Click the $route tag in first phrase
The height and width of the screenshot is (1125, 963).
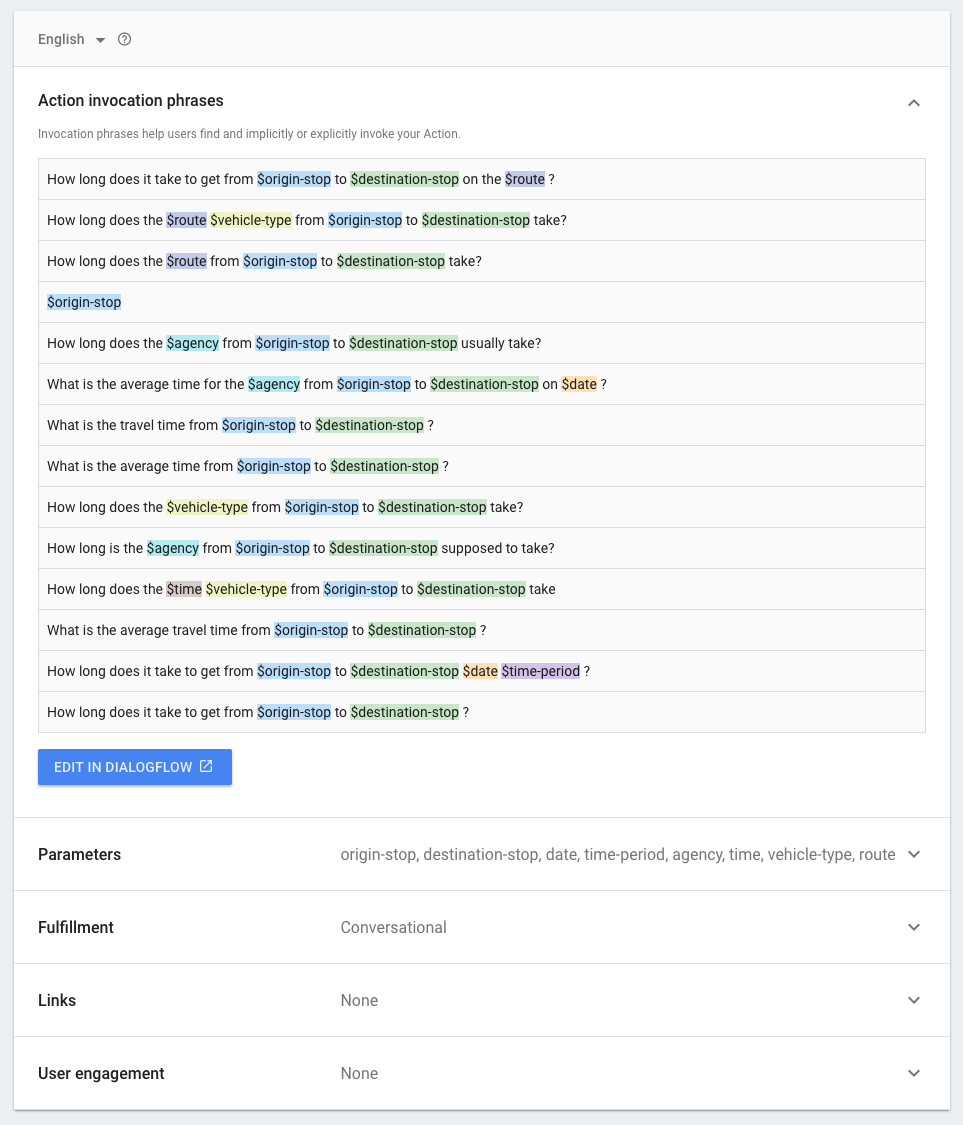click(525, 179)
